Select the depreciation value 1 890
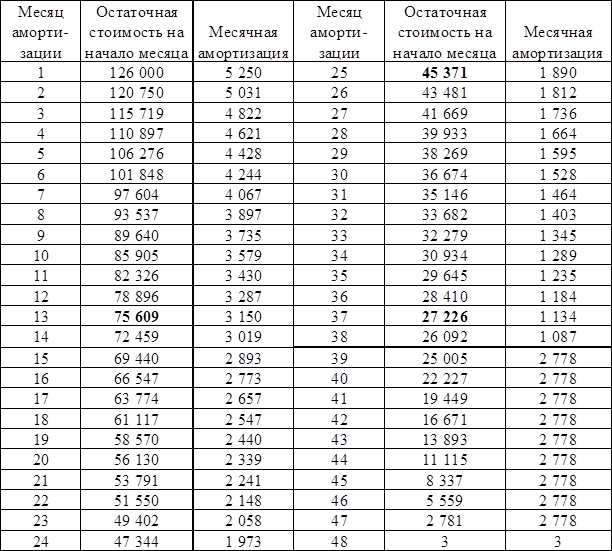The height and width of the screenshot is (551, 612). point(557,73)
